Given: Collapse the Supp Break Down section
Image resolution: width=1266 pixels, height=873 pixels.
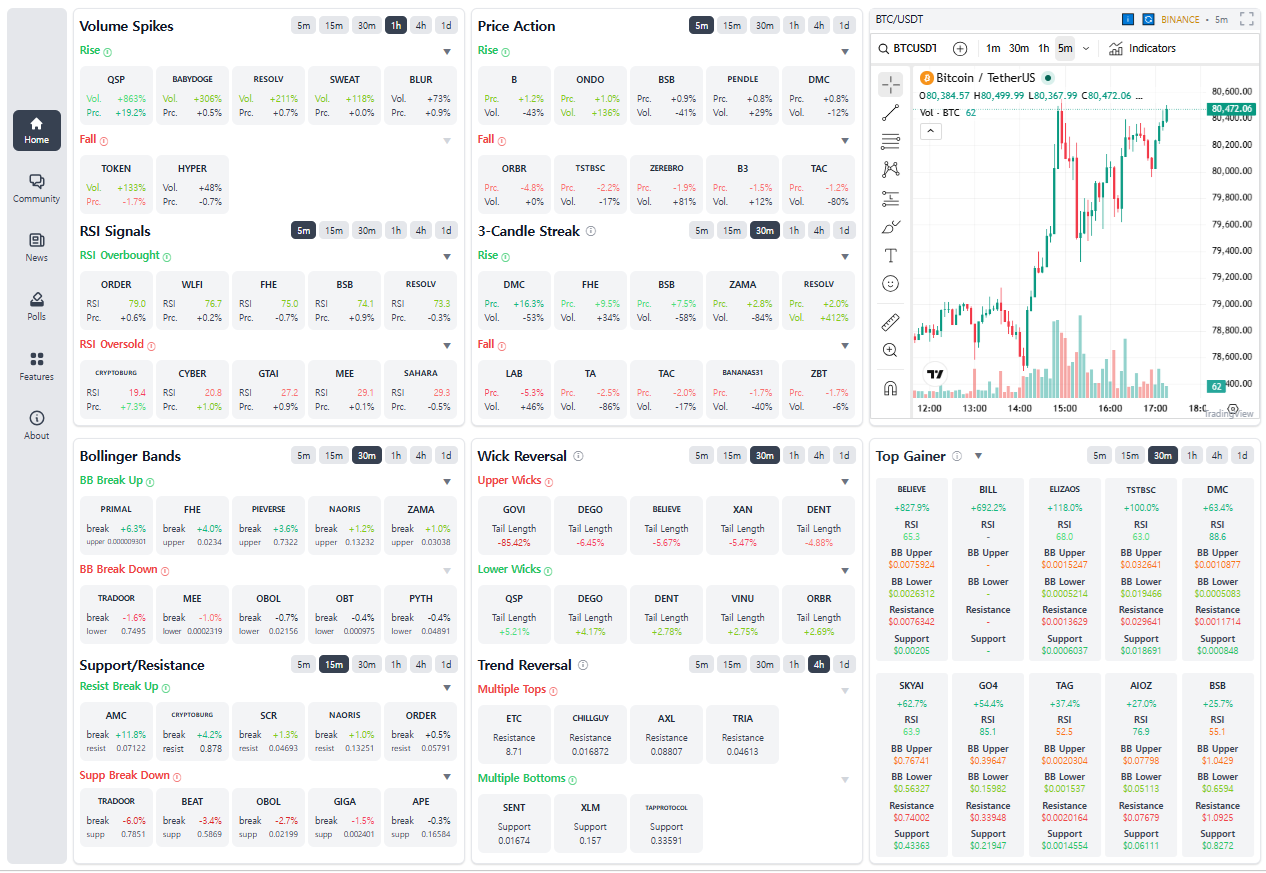Looking at the screenshot, I should [447, 777].
